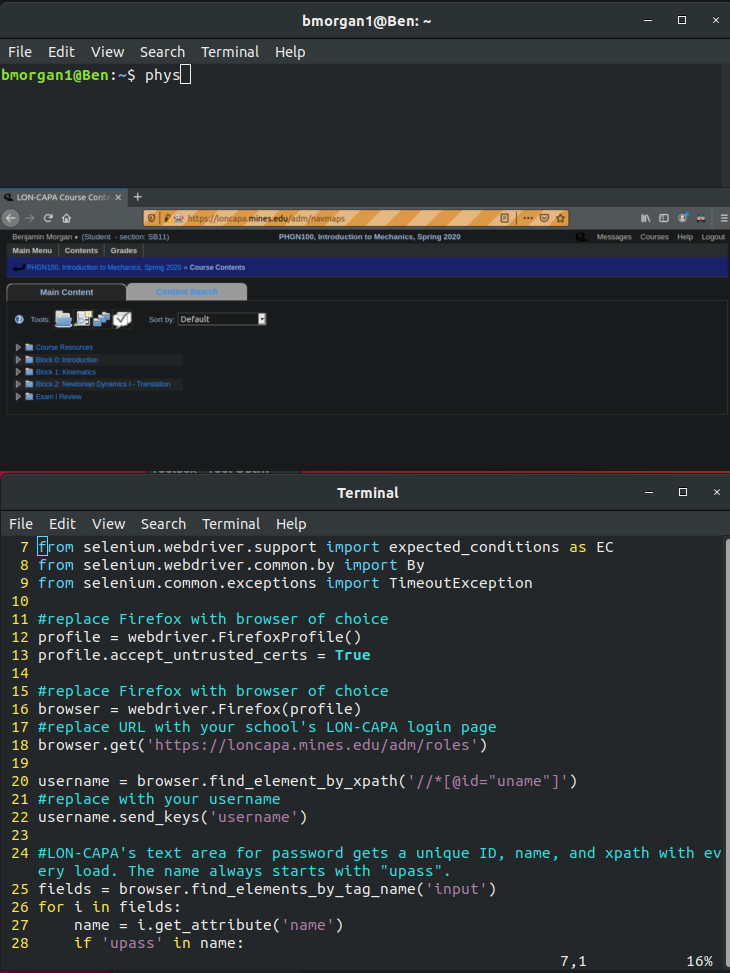730x973 pixels.
Task: Expand Block 1: Kinematics
Action: click(18, 372)
